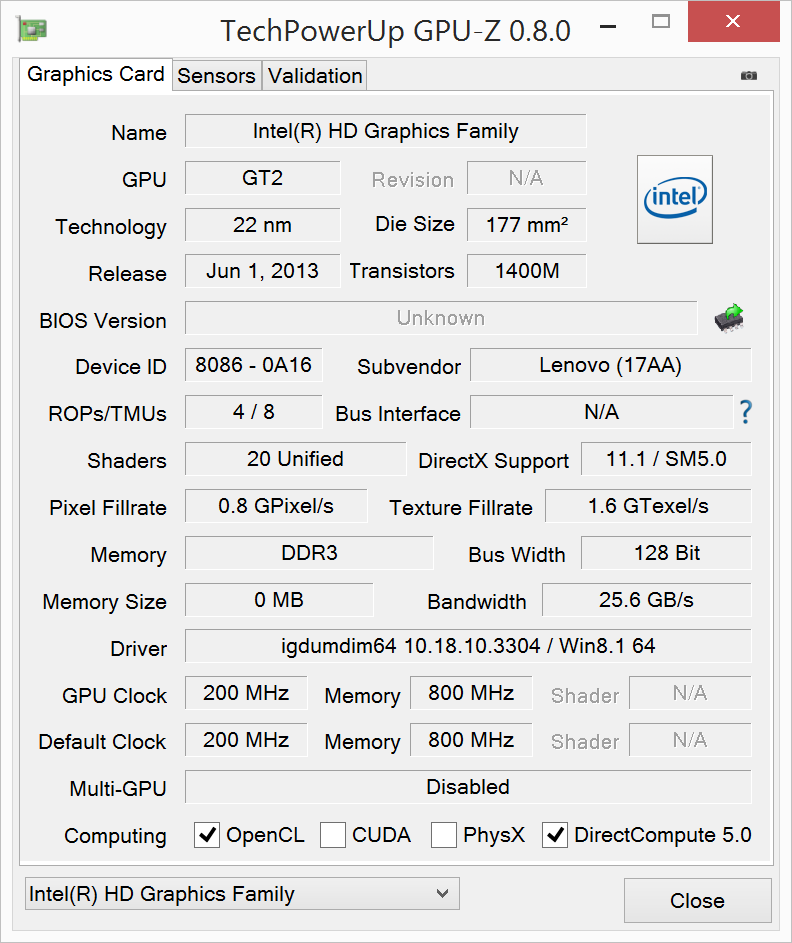The image size is (792, 943).
Task: Open the Validation tab
Action: (315, 76)
